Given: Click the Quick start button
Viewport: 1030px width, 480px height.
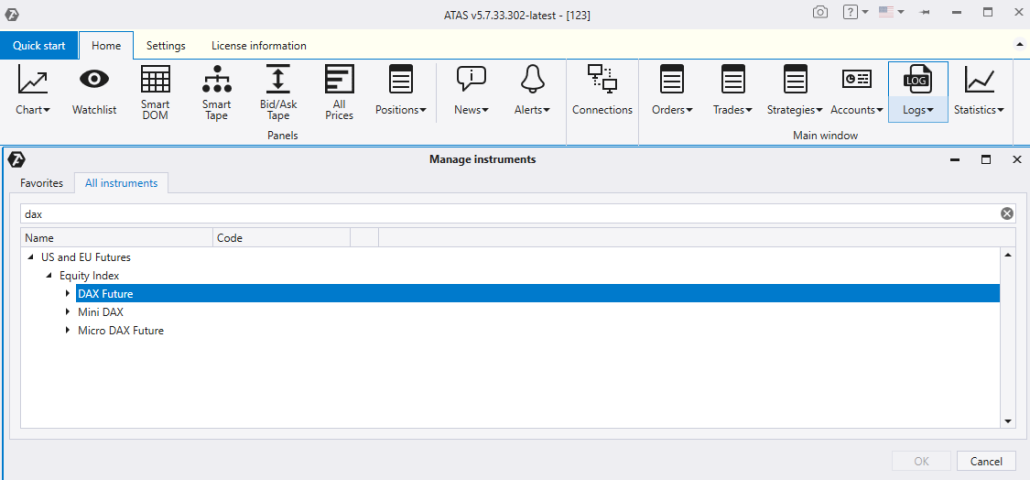Looking at the screenshot, I should (x=40, y=46).
